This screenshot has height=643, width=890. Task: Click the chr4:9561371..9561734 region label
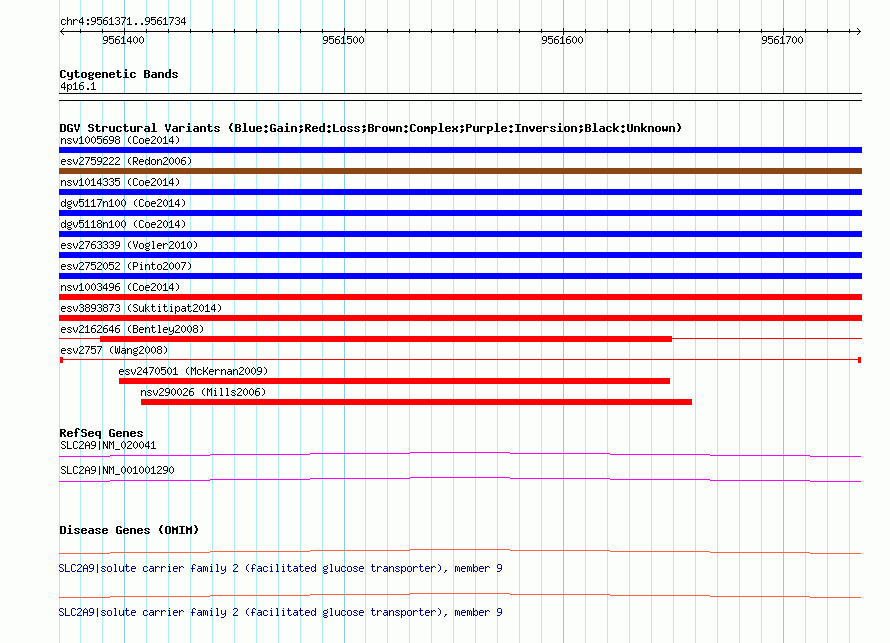coord(123,21)
